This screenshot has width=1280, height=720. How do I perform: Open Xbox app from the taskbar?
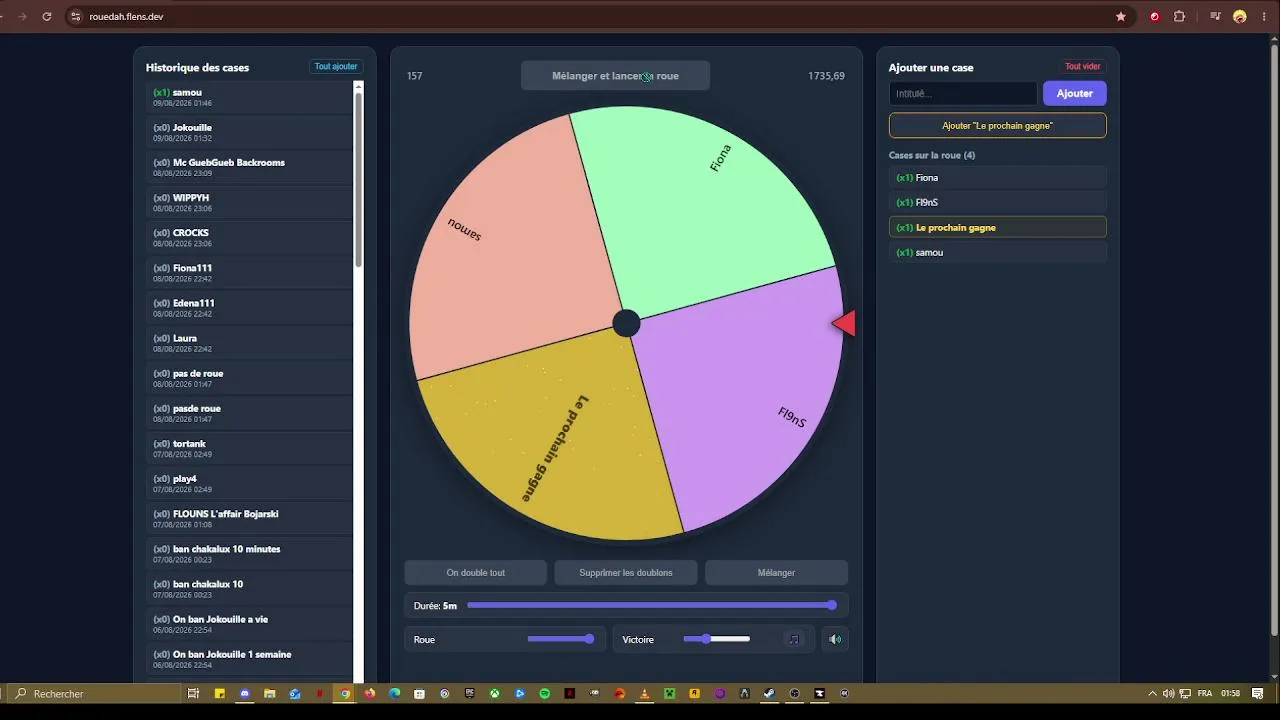(x=495, y=693)
